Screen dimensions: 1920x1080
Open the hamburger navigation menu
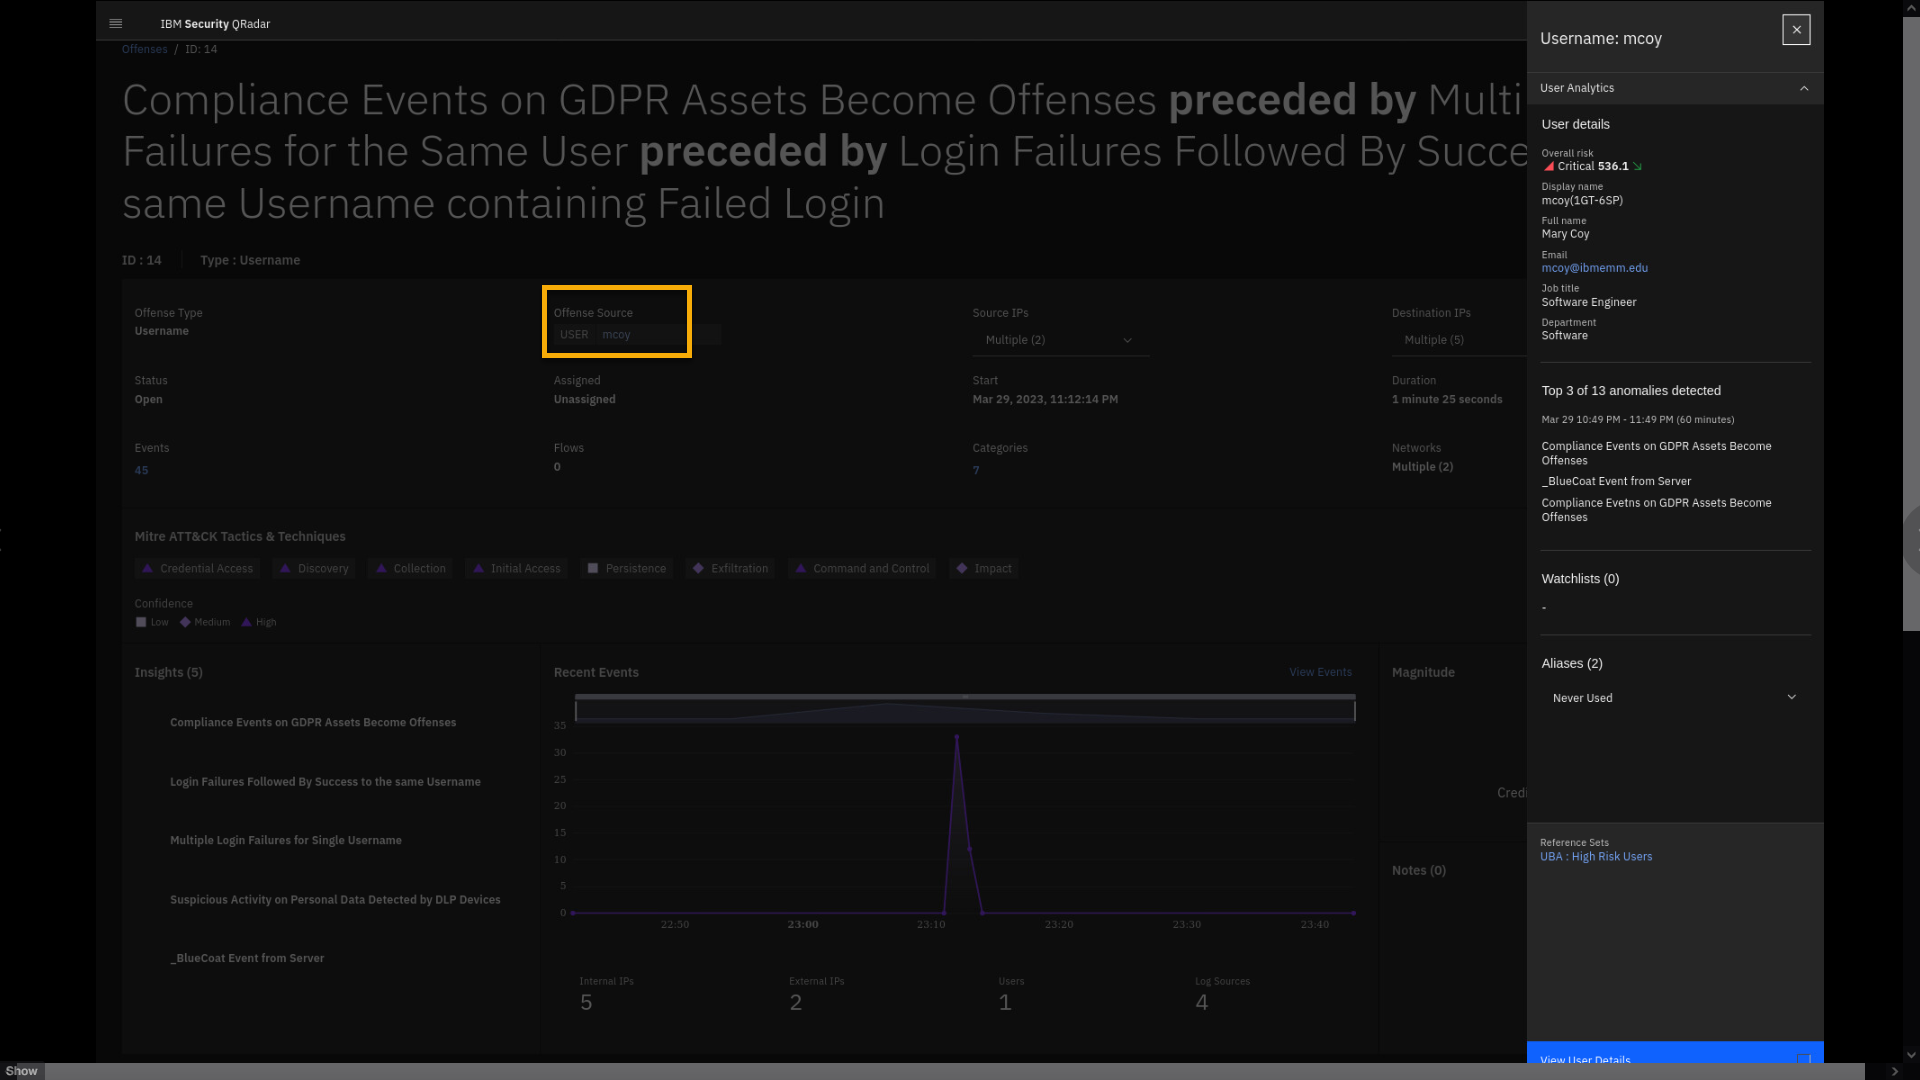[115, 23]
